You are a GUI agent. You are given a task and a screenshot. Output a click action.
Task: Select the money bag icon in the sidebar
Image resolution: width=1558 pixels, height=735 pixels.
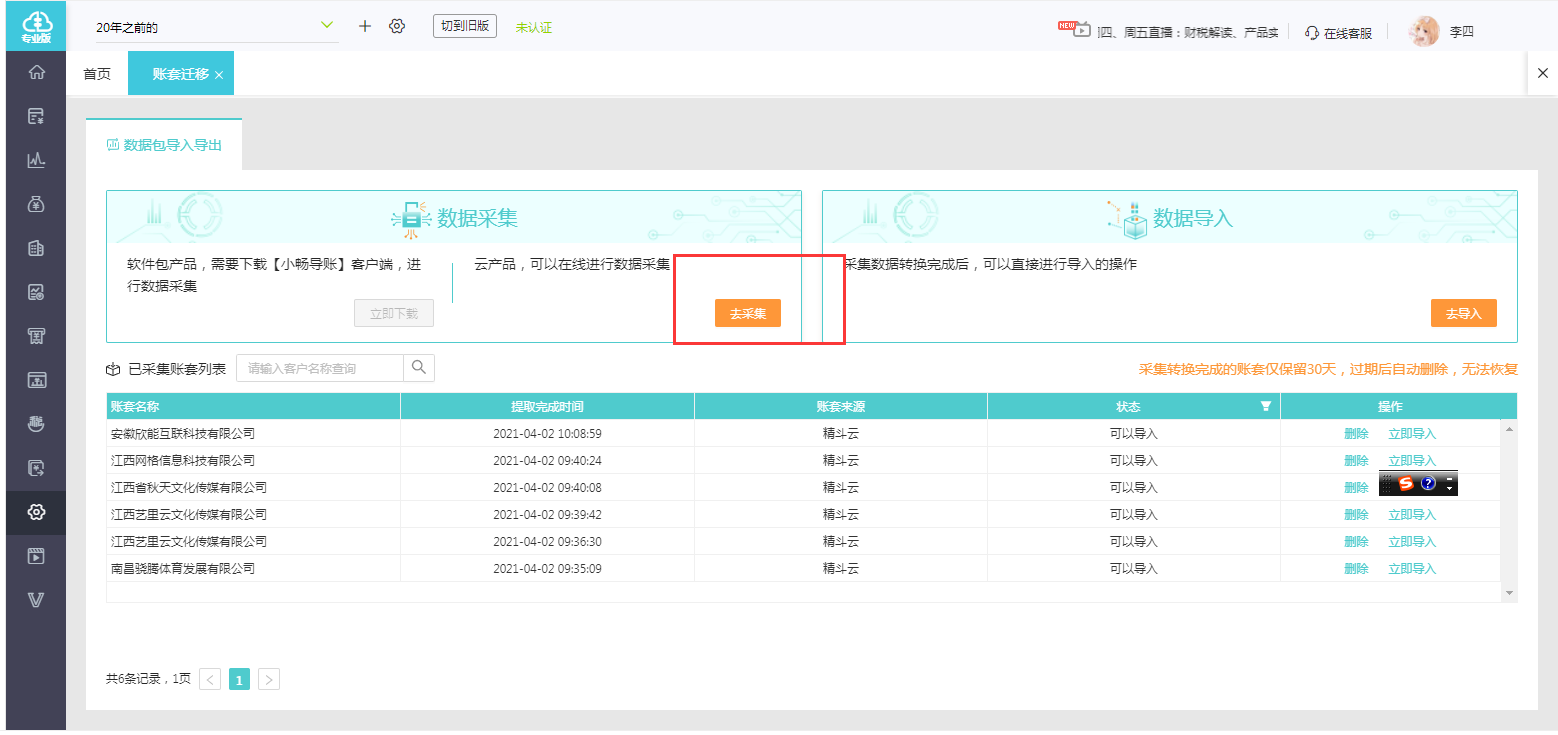pyautogui.click(x=36, y=204)
